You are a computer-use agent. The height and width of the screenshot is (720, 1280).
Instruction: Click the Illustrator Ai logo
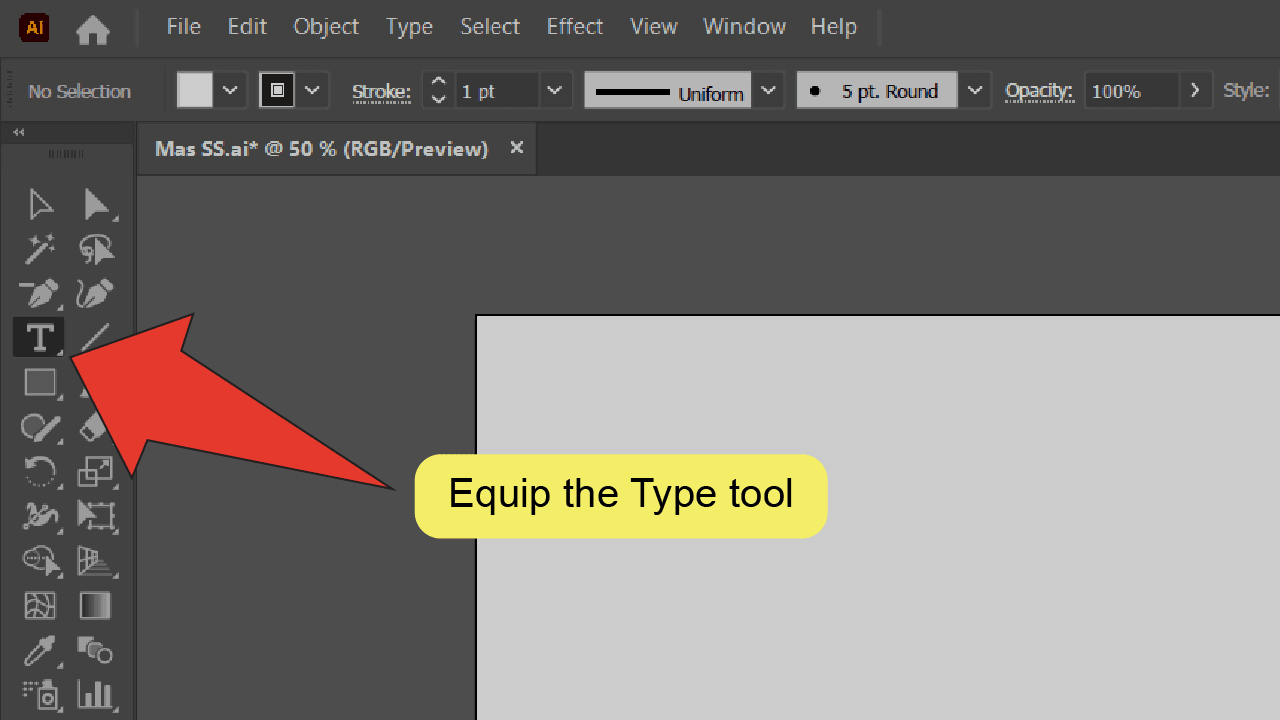coord(34,28)
